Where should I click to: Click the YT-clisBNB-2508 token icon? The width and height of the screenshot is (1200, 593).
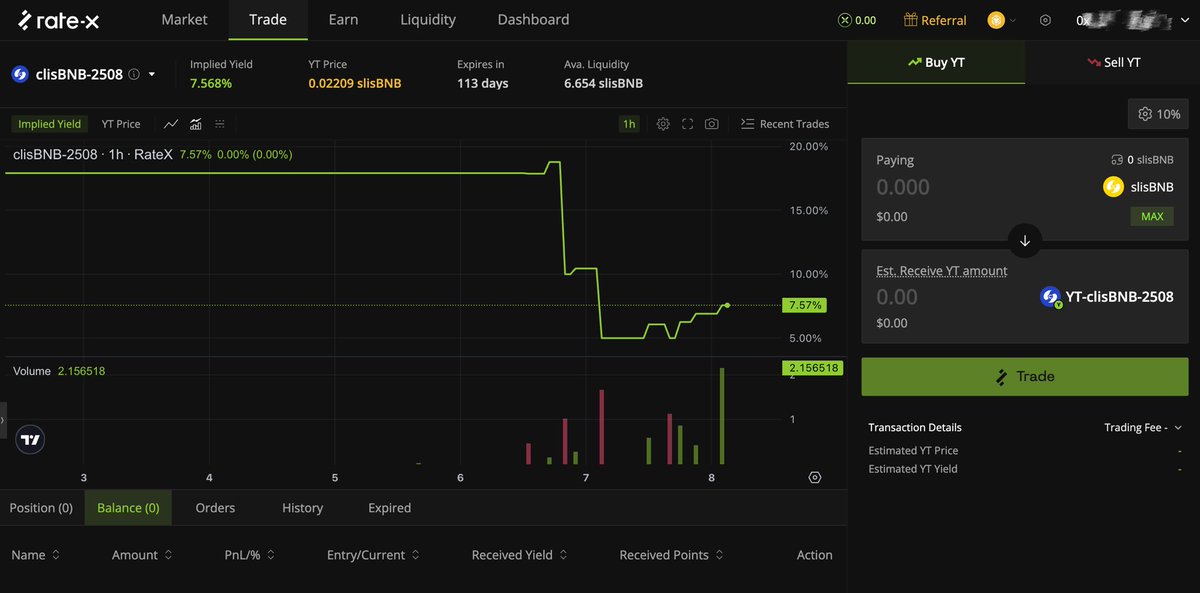click(x=1050, y=297)
